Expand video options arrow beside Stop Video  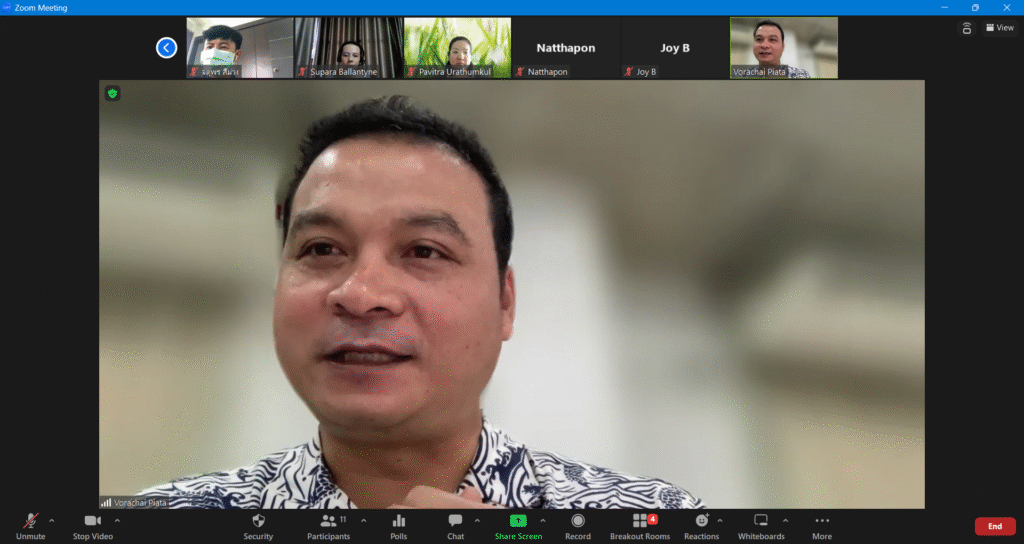(117, 520)
